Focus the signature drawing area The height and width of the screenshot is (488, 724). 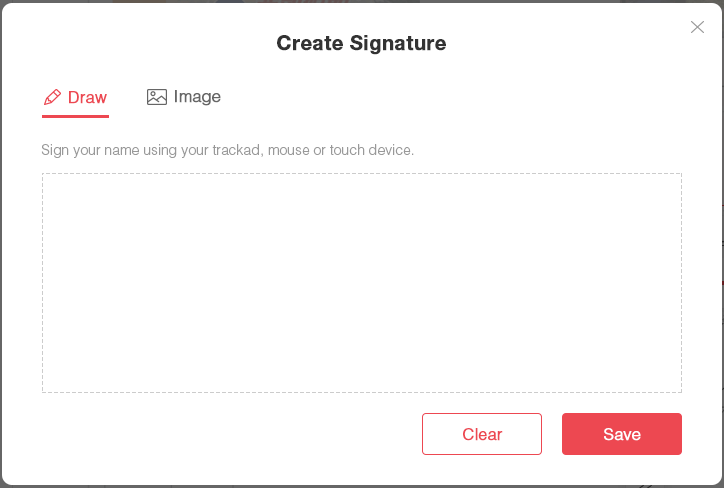coord(361,283)
